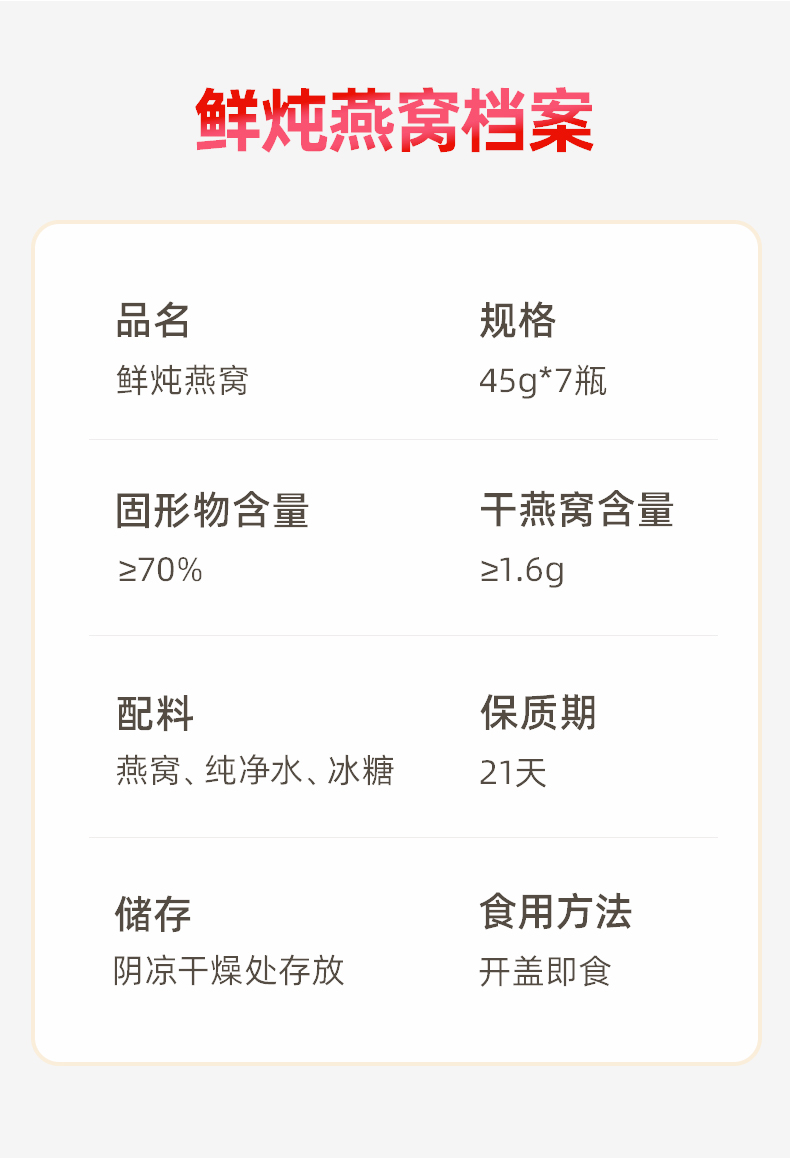790x1158 pixels.
Task: Select the 品名 heading label
Action: coord(153,321)
